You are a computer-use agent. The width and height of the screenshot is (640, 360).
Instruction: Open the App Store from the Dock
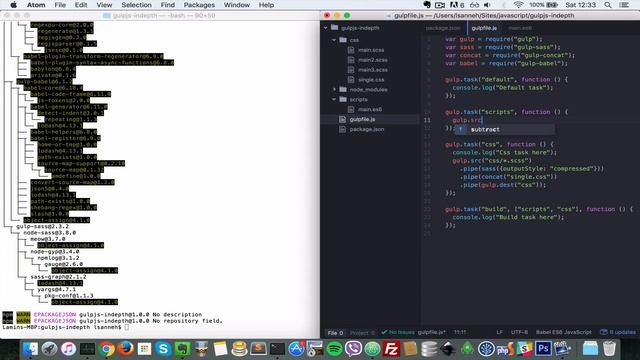[x=296, y=349]
